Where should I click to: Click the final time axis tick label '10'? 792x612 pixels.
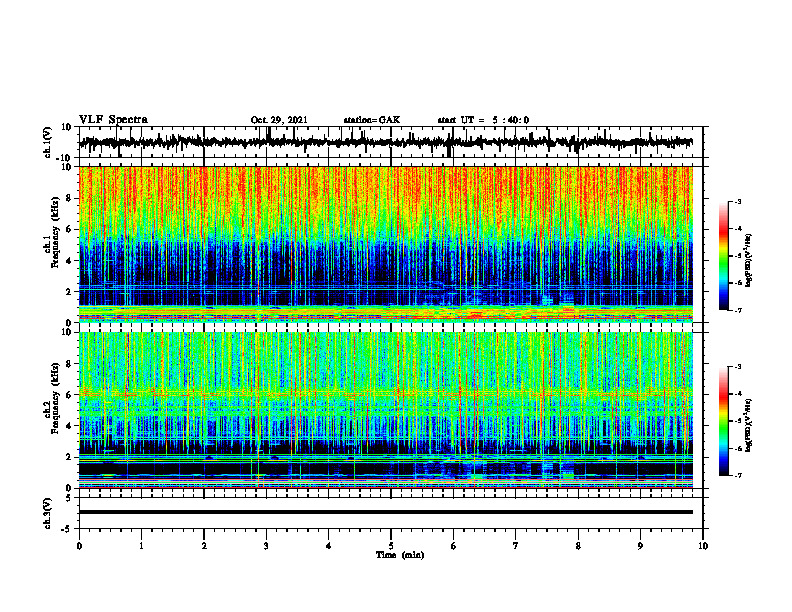[x=703, y=546]
